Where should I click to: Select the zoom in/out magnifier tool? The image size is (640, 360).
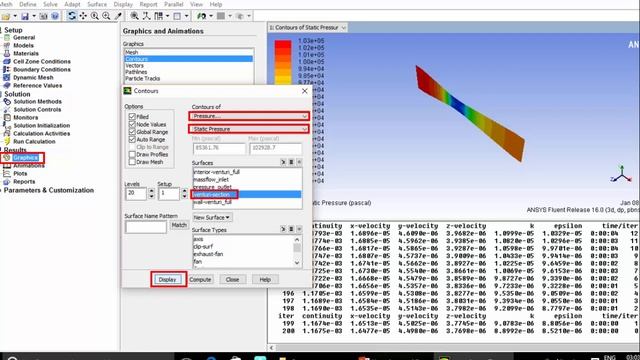[x=95, y=16]
